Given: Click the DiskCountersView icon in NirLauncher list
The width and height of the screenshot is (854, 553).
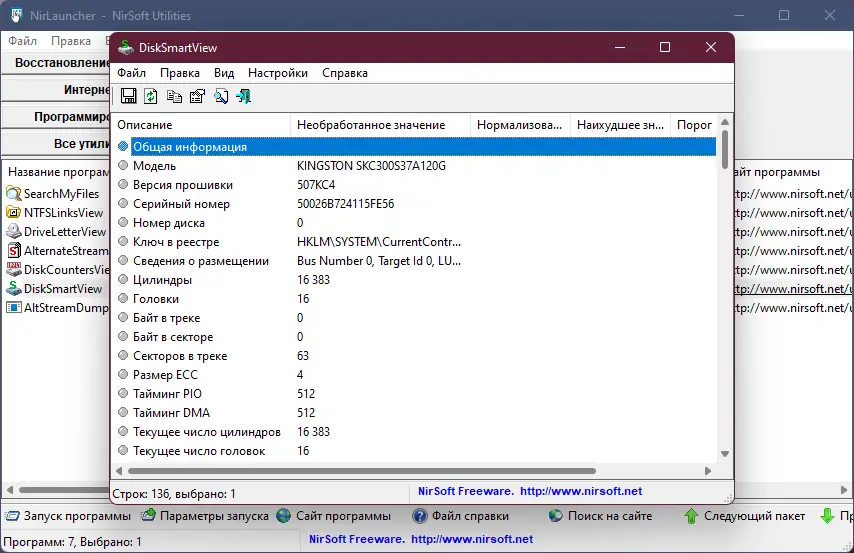Looking at the screenshot, I should pyautogui.click(x=14, y=270).
